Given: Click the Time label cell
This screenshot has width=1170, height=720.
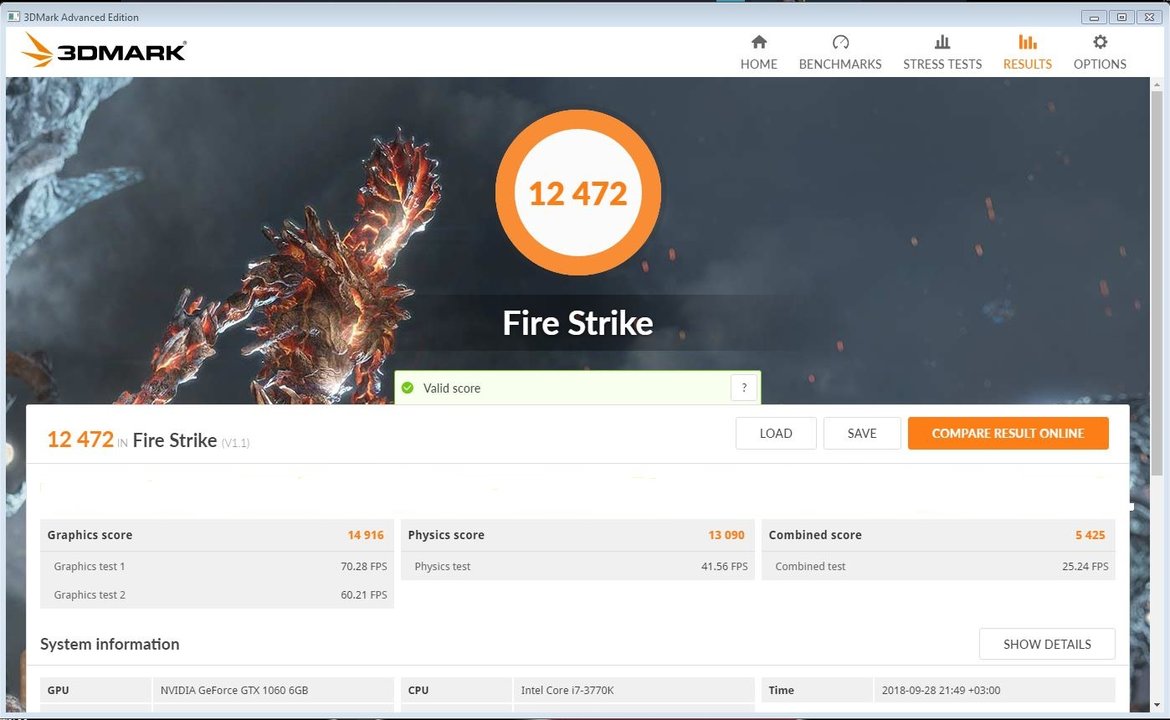Looking at the screenshot, I should (x=817, y=690).
